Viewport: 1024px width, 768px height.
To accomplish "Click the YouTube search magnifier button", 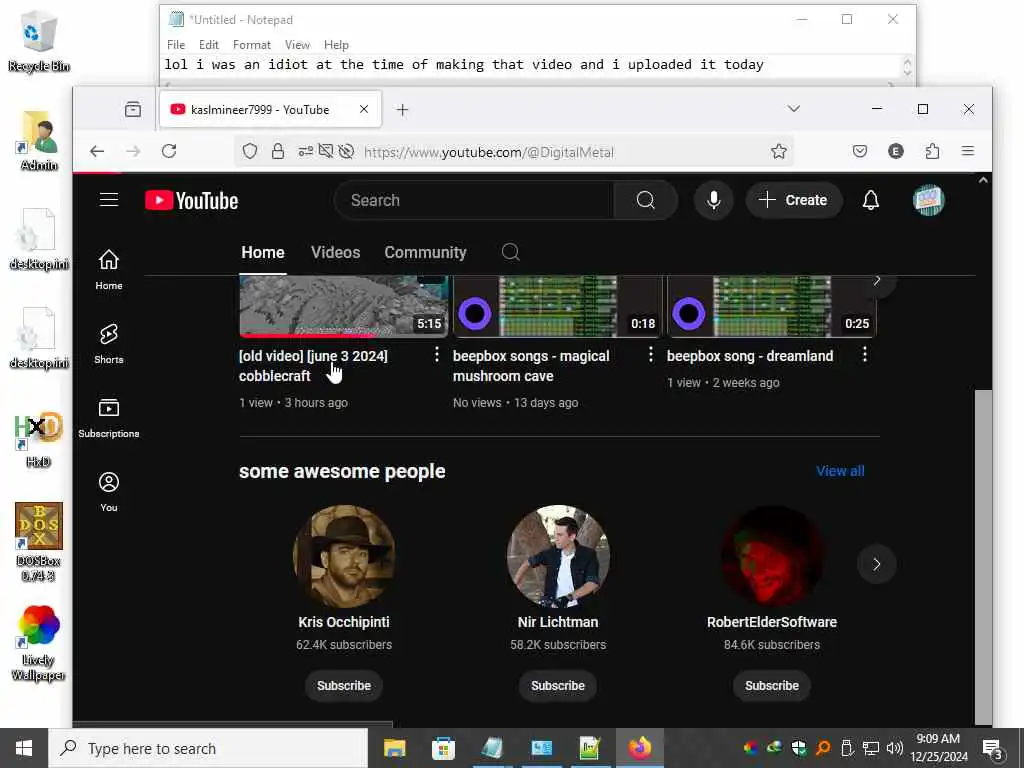I will pos(645,200).
